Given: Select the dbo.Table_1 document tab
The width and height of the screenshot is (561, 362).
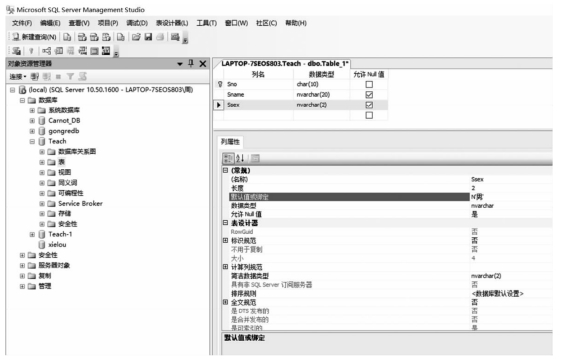Looking at the screenshot, I should point(284,64).
